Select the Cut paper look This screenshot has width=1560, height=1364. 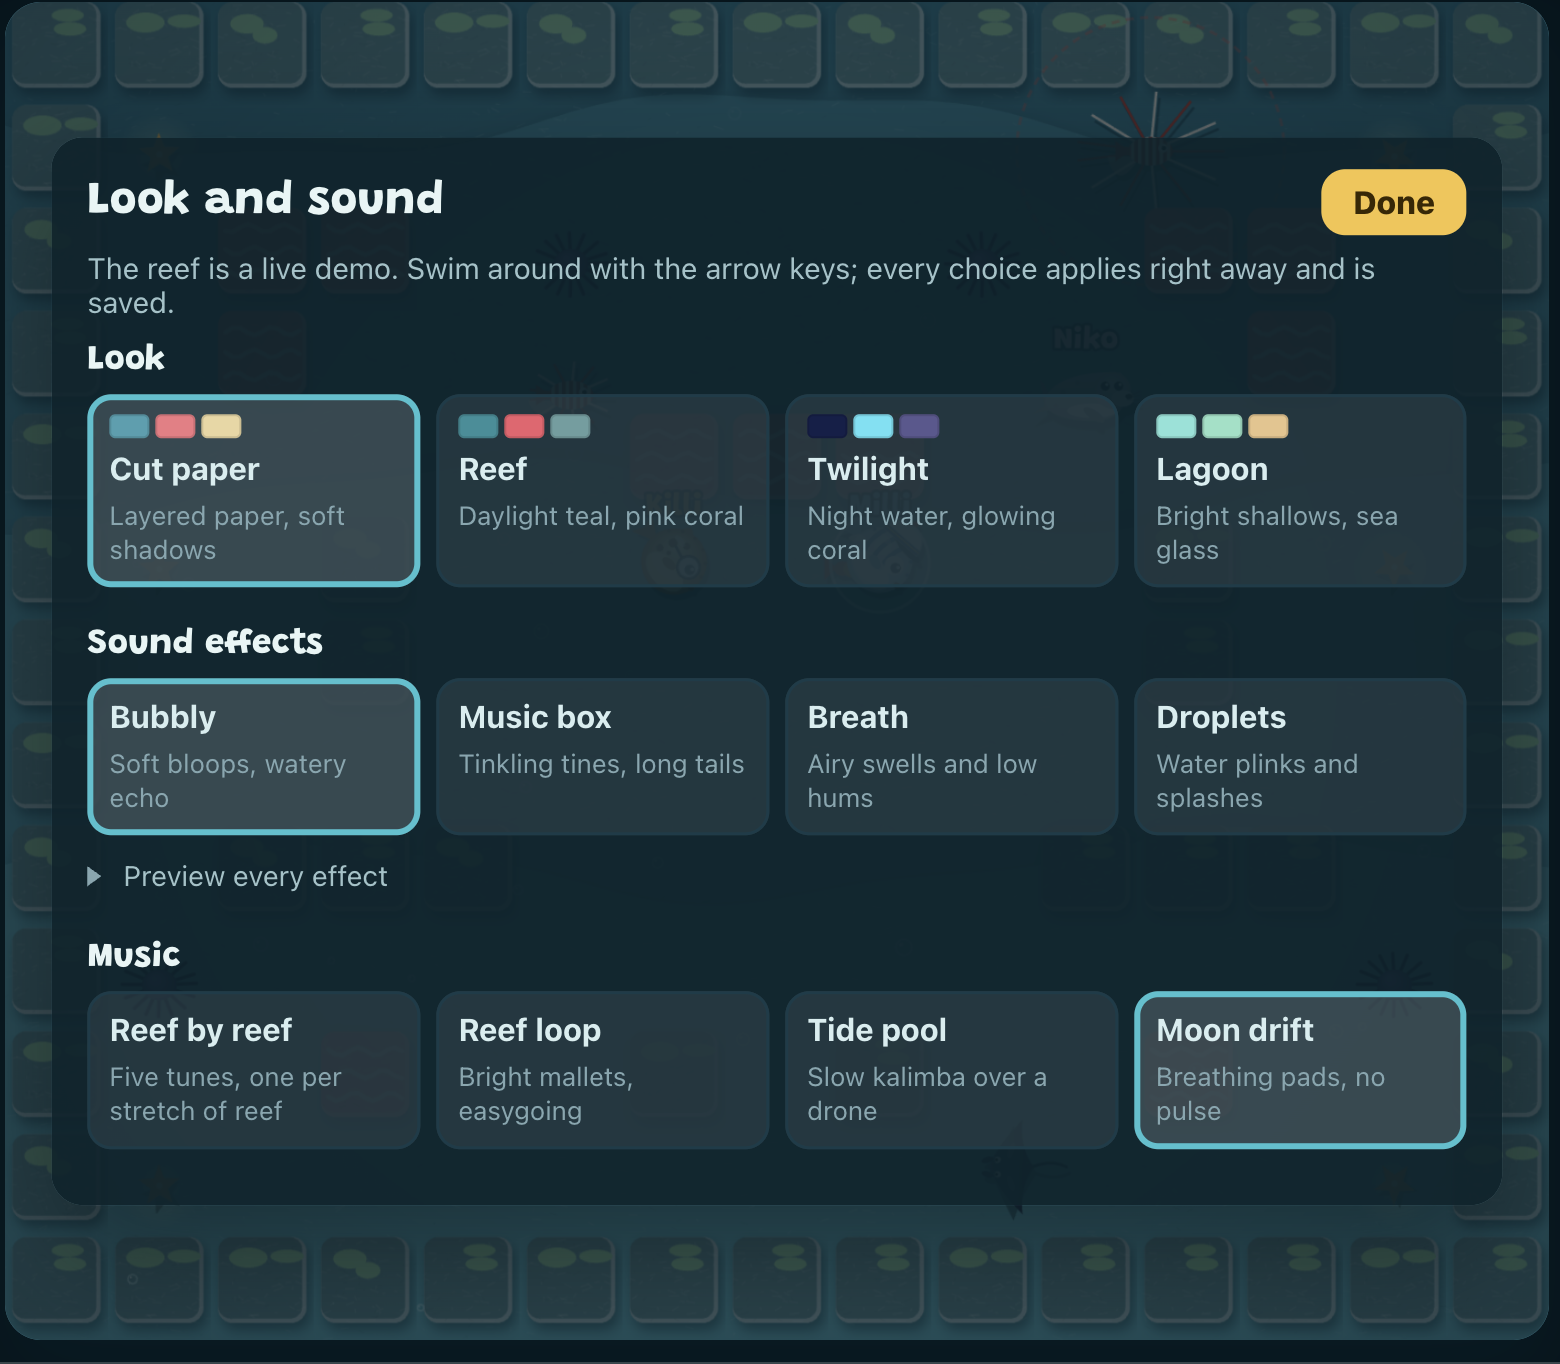254,490
